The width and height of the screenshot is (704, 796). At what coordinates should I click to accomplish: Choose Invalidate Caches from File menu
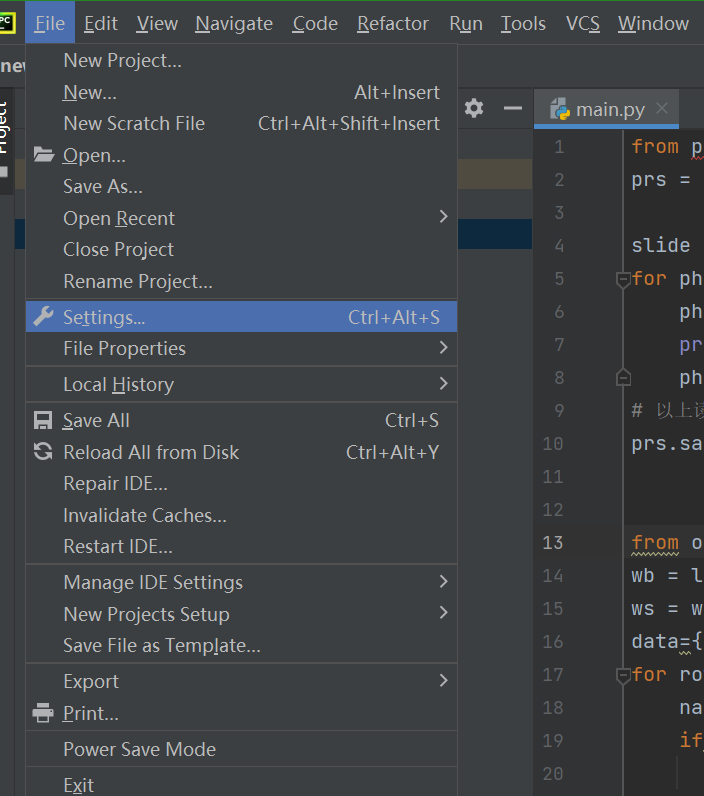pyautogui.click(x=145, y=516)
